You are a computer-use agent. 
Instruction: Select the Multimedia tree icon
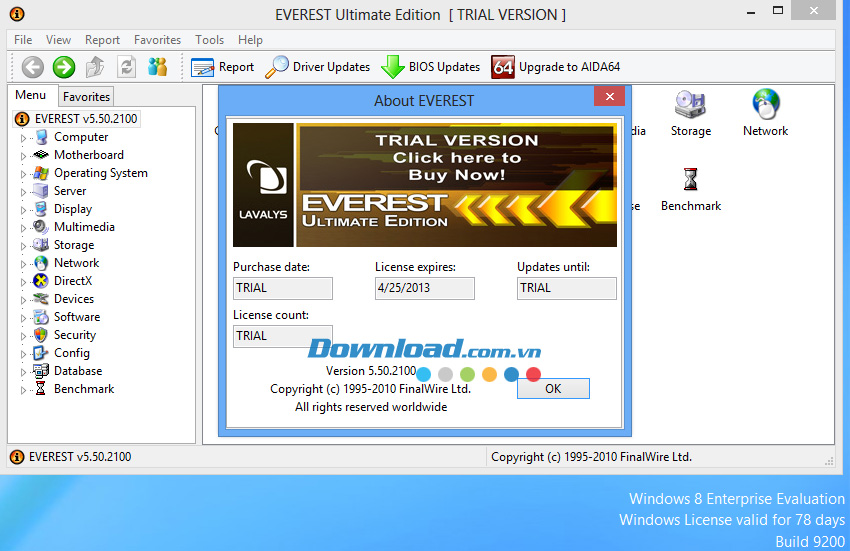[x=41, y=227]
